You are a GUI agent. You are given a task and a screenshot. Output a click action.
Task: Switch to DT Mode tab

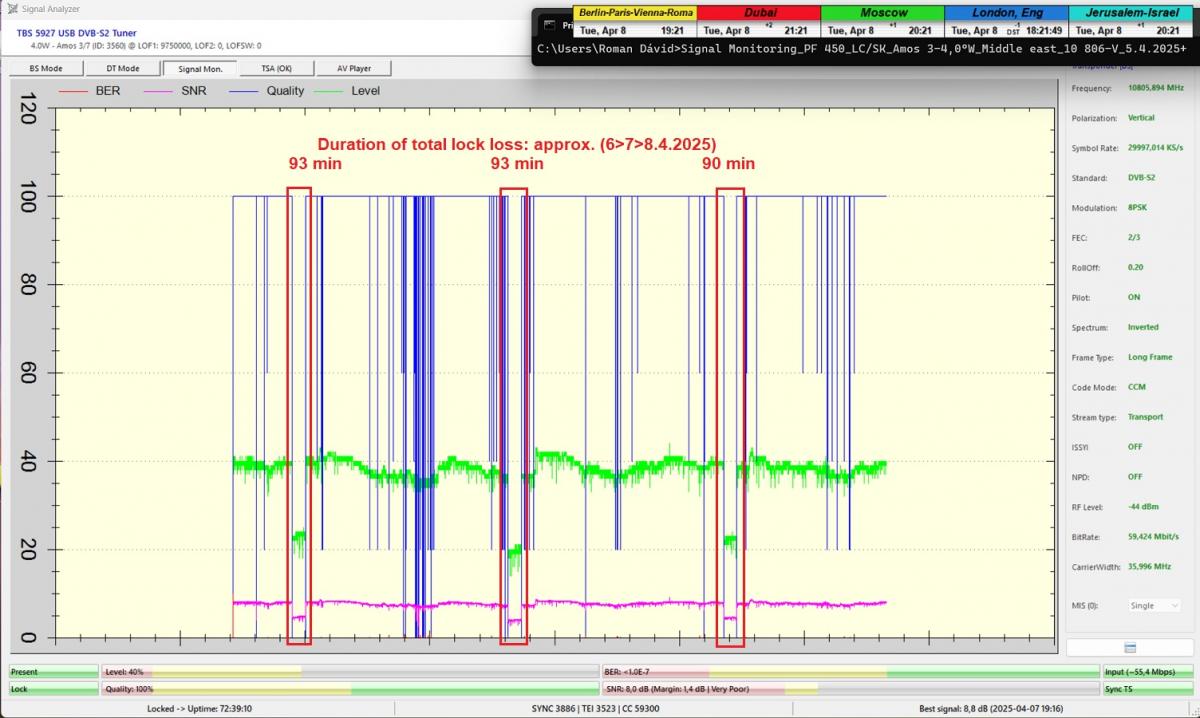(x=123, y=69)
